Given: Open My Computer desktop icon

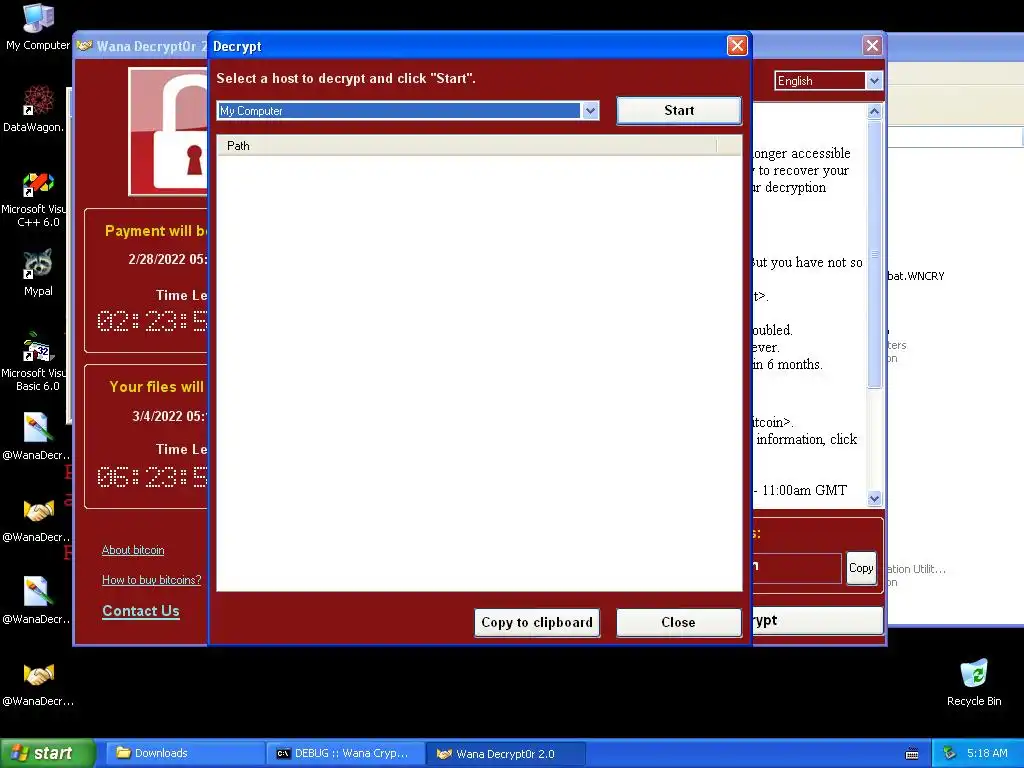Looking at the screenshot, I should [x=38, y=27].
